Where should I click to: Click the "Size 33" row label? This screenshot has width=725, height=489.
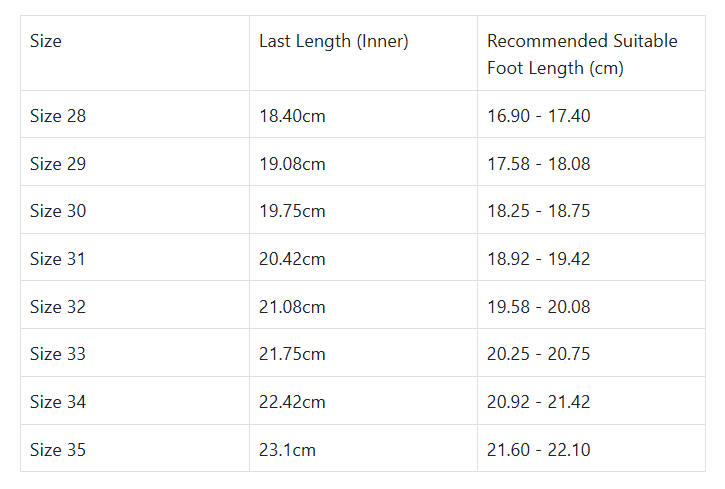coord(58,354)
